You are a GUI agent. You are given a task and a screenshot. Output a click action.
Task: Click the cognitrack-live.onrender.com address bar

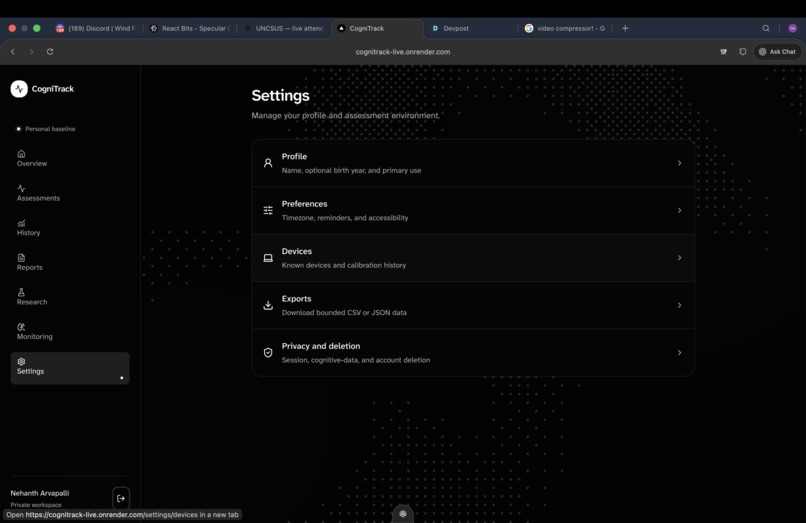(x=402, y=51)
